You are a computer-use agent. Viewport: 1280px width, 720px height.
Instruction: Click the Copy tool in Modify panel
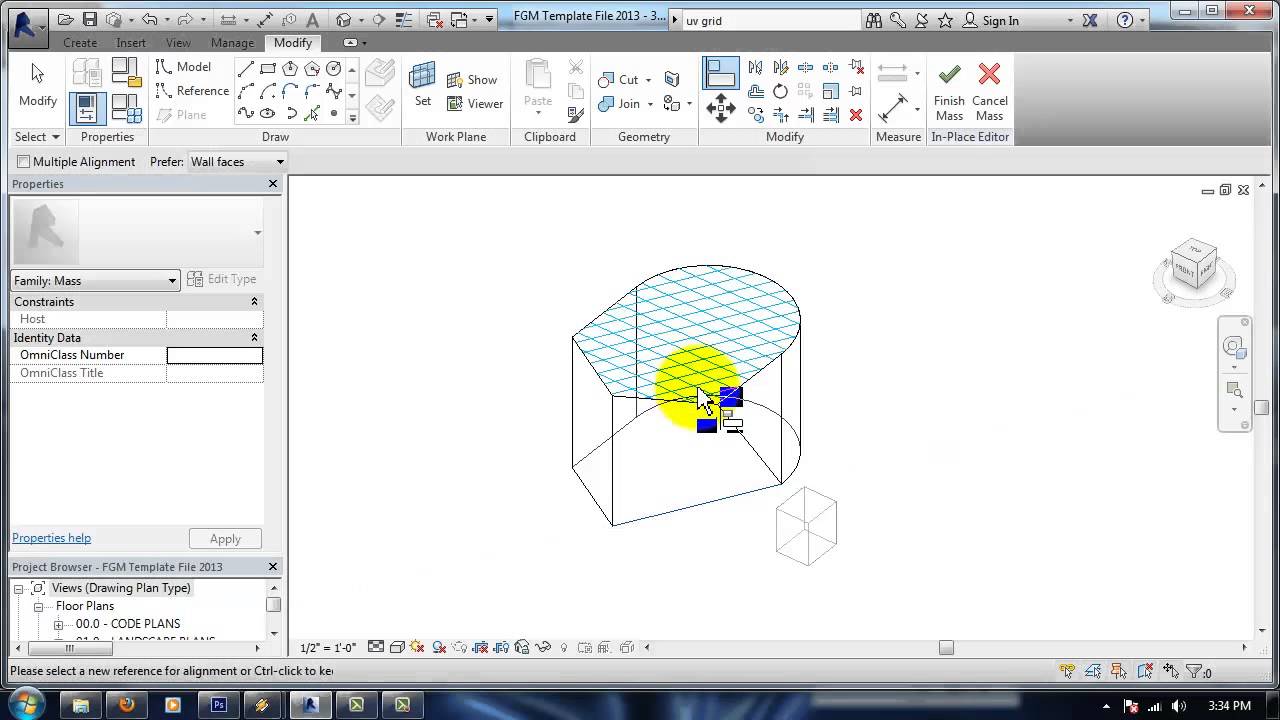pyautogui.click(x=756, y=115)
